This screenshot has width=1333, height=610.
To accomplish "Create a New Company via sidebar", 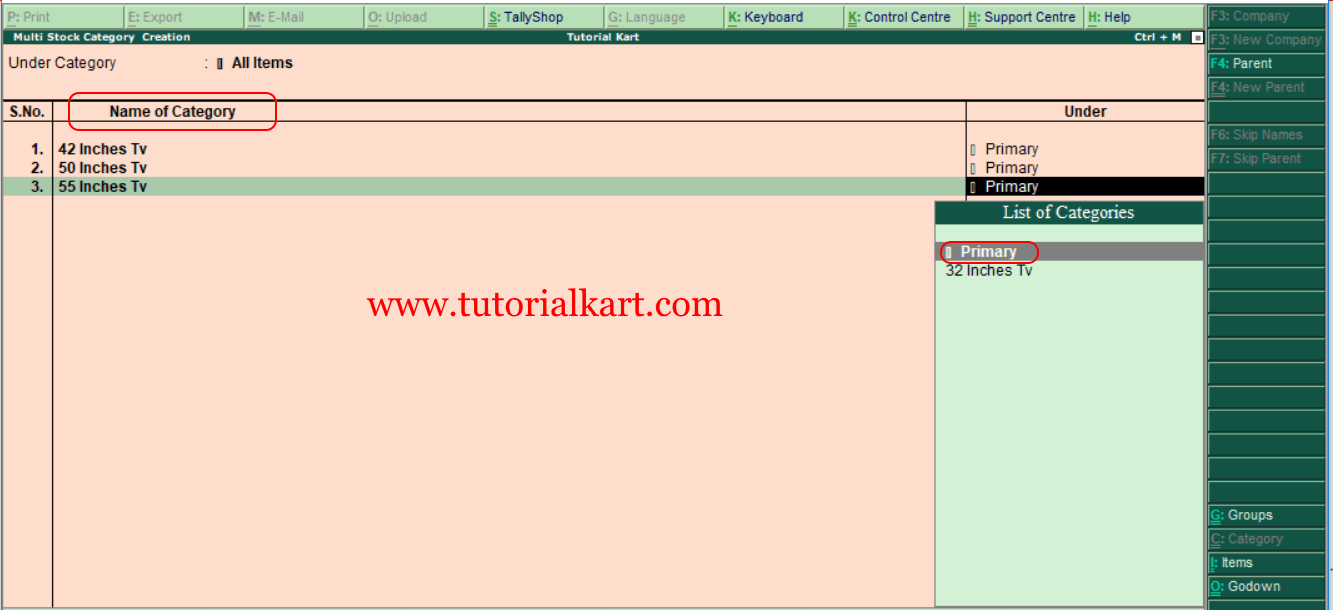I will point(1266,40).
